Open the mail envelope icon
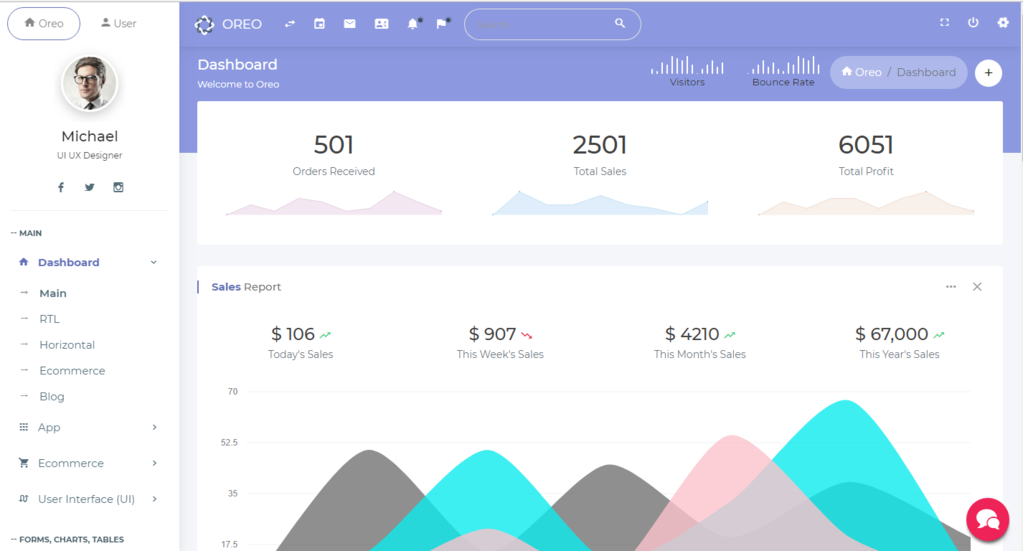This screenshot has width=1023, height=551. (350, 23)
